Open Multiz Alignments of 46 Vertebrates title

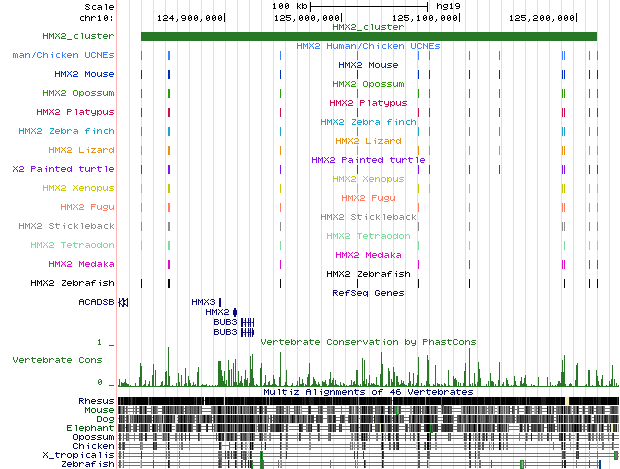368,392
